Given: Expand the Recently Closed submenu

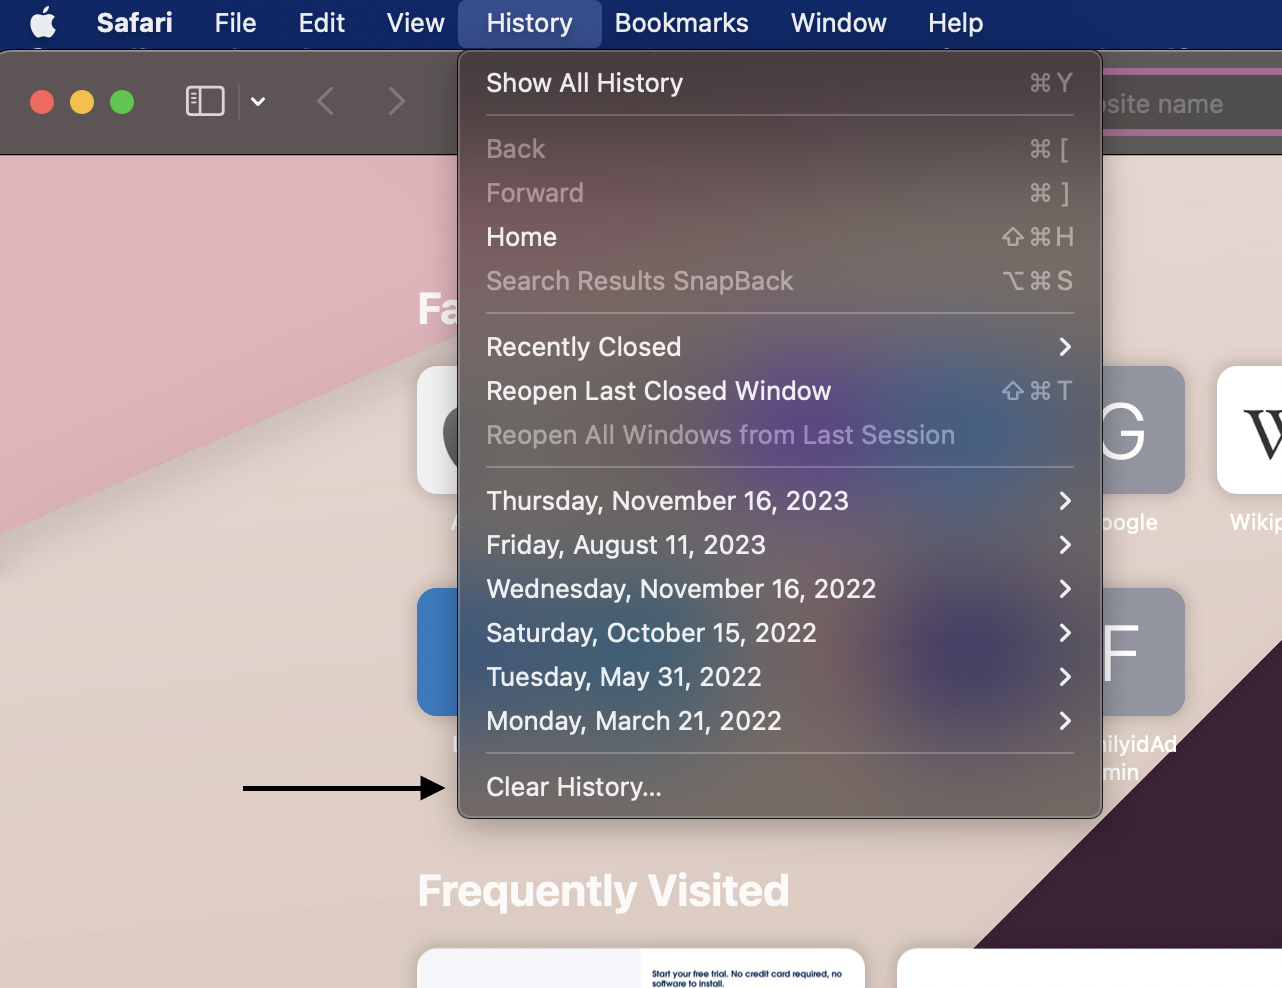Looking at the screenshot, I should tap(780, 347).
